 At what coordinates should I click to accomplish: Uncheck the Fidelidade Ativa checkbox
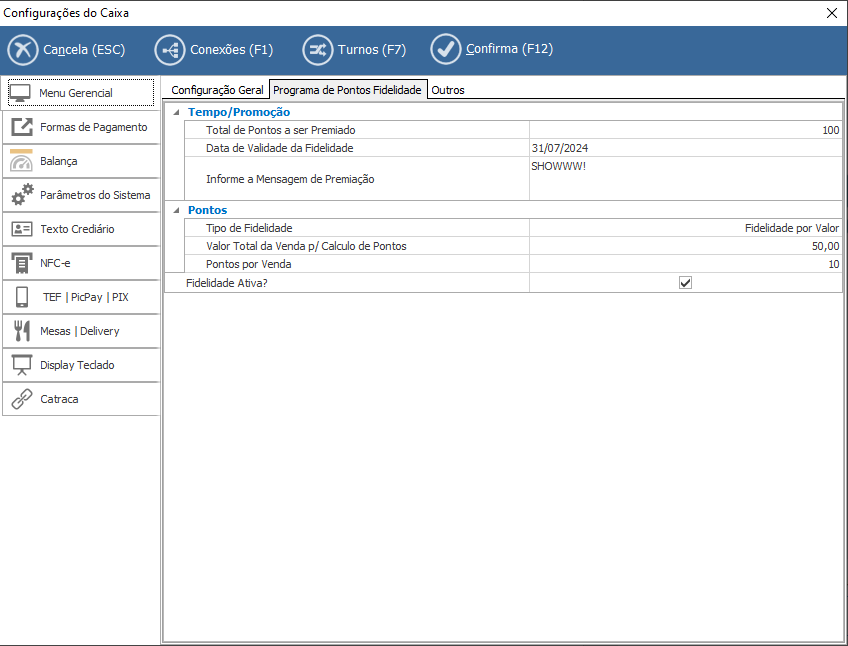tap(685, 283)
